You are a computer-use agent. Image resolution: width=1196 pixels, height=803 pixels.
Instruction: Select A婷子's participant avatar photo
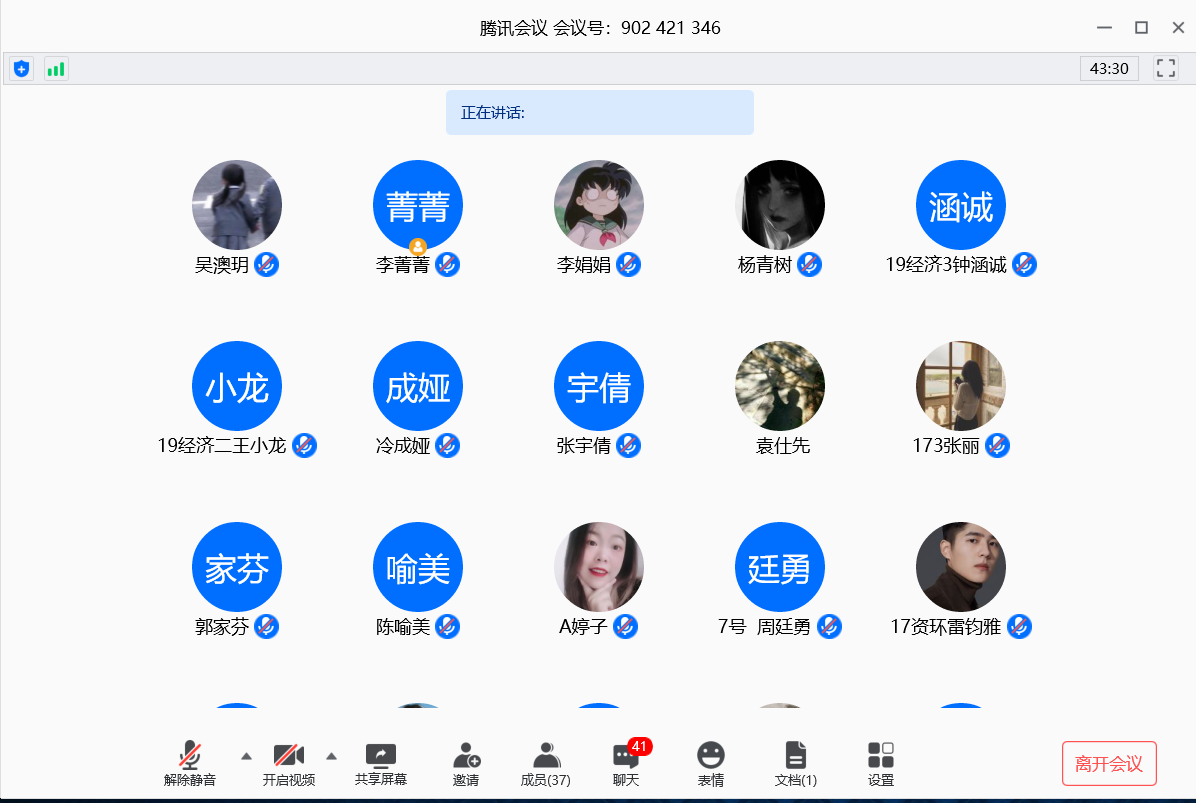(599, 567)
